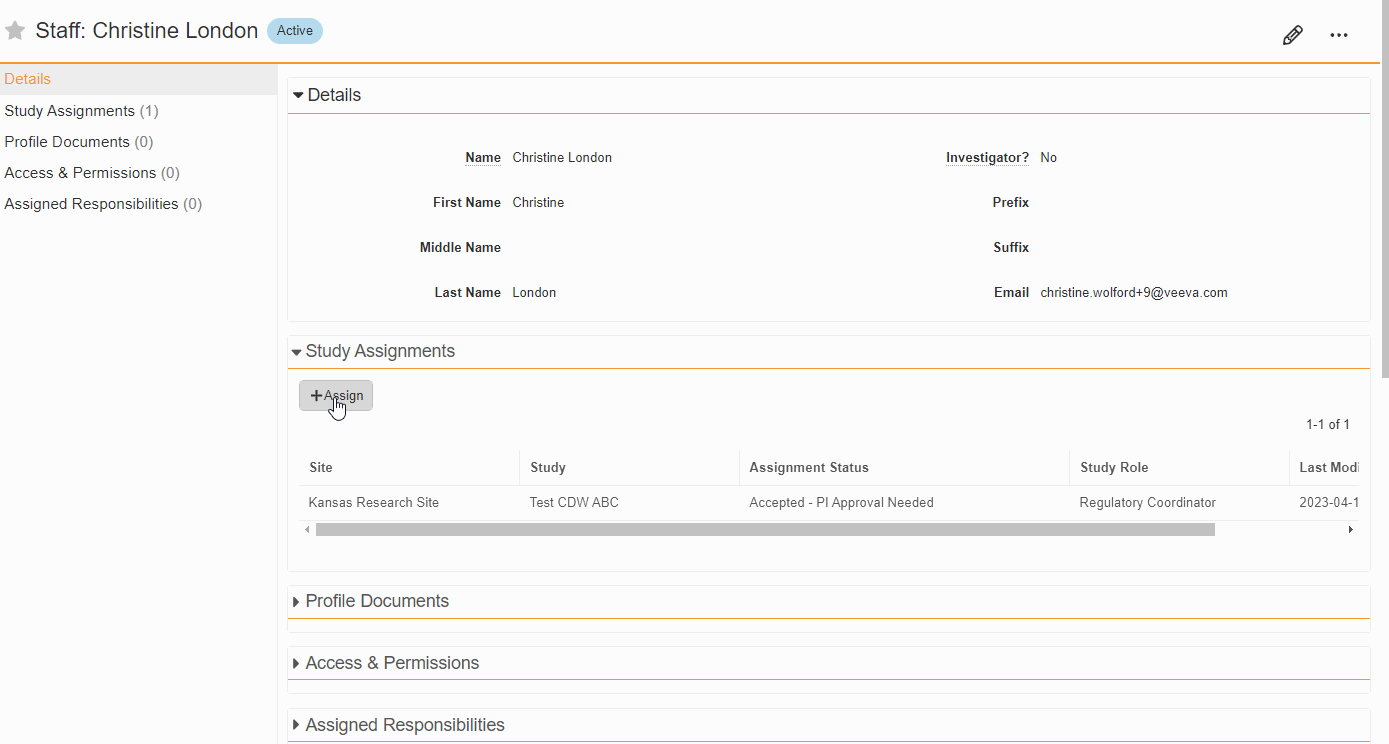The width and height of the screenshot is (1389, 744).
Task: Collapse the Study Assignments section
Action: (297, 352)
